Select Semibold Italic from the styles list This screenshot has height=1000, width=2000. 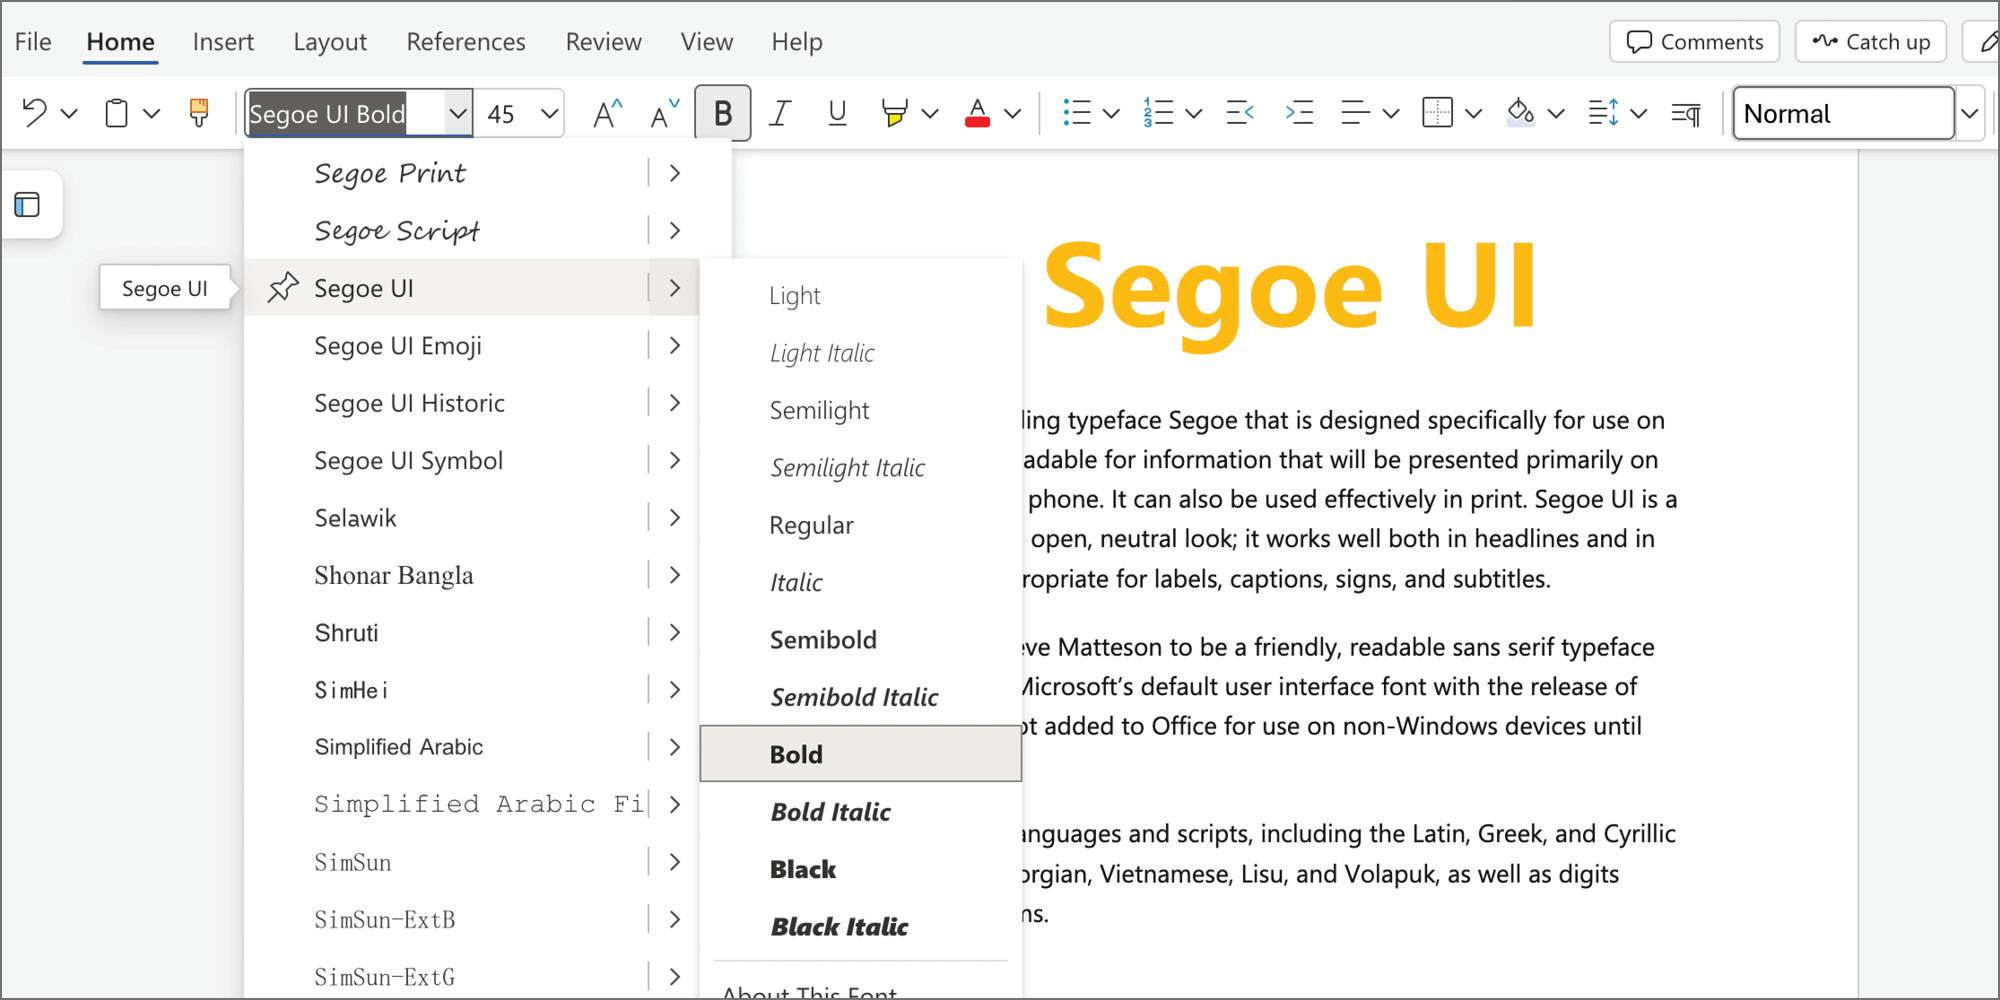[x=854, y=696]
